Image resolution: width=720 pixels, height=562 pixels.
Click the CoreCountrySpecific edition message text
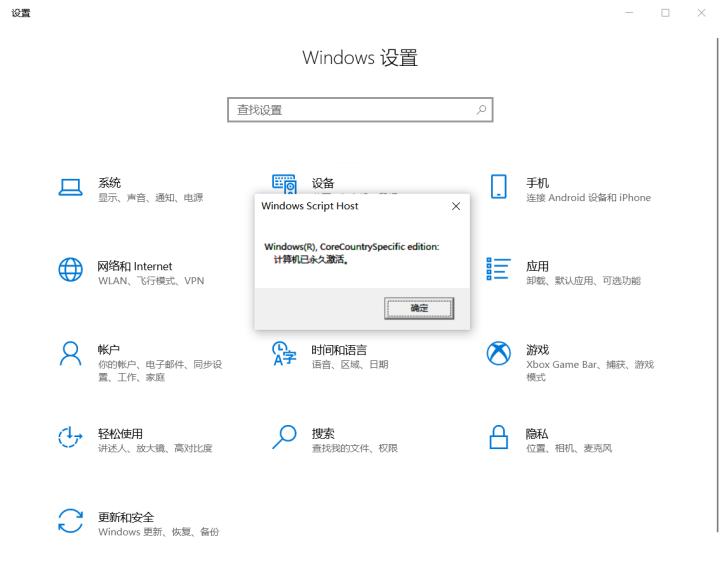(352, 247)
